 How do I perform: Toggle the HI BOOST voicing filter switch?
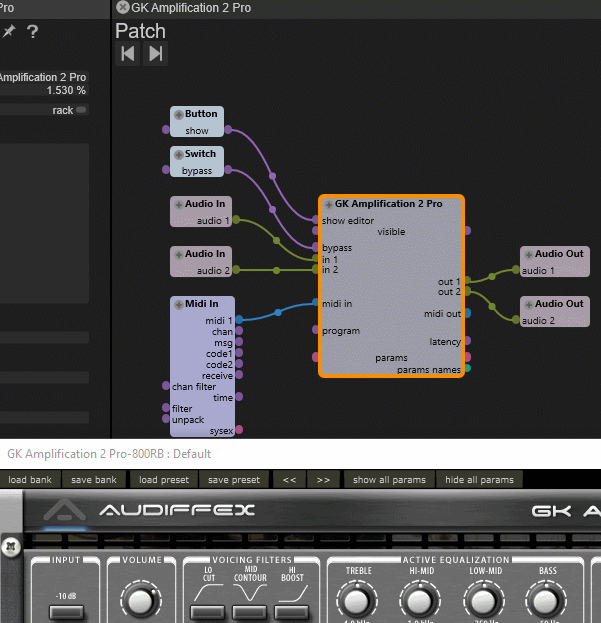[292, 612]
